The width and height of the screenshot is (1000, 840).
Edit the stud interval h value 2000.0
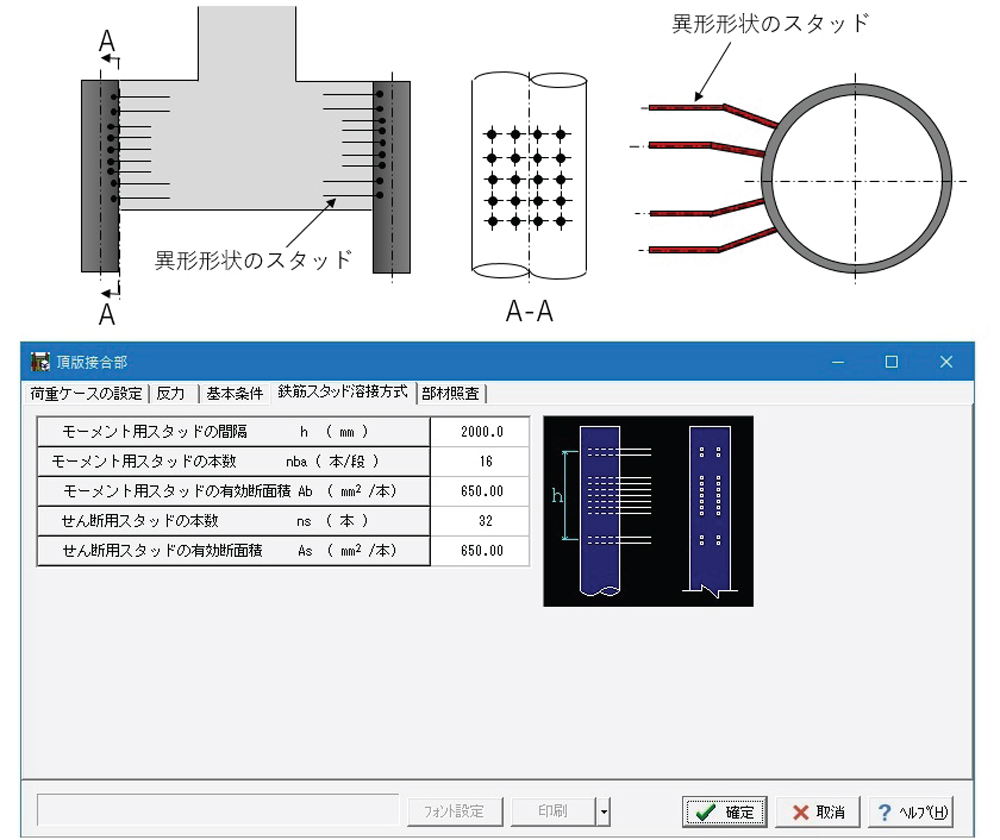(x=480, y=432)
